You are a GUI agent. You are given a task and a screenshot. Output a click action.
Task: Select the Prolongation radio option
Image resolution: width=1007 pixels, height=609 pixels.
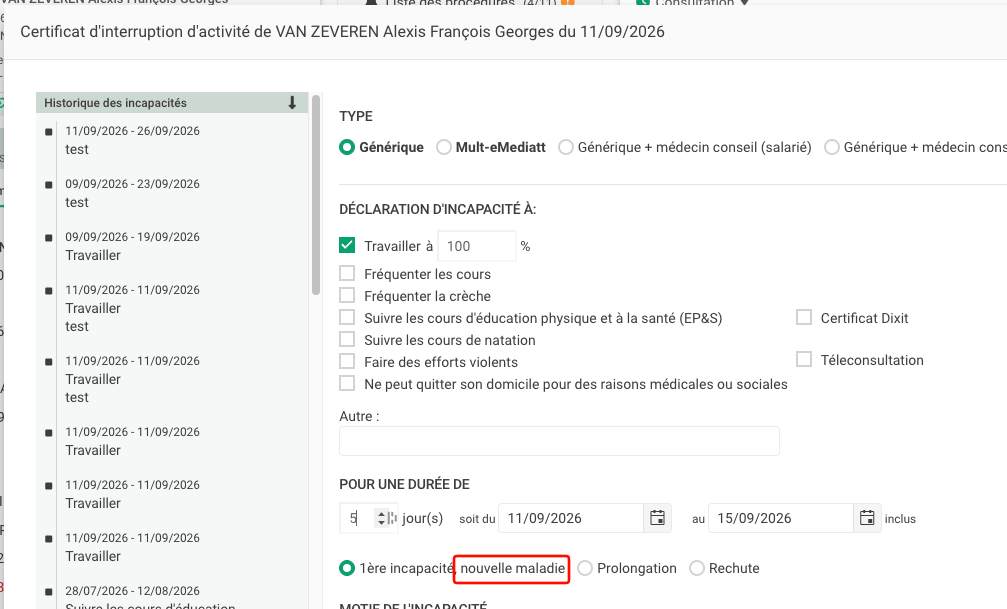point(585,568)
